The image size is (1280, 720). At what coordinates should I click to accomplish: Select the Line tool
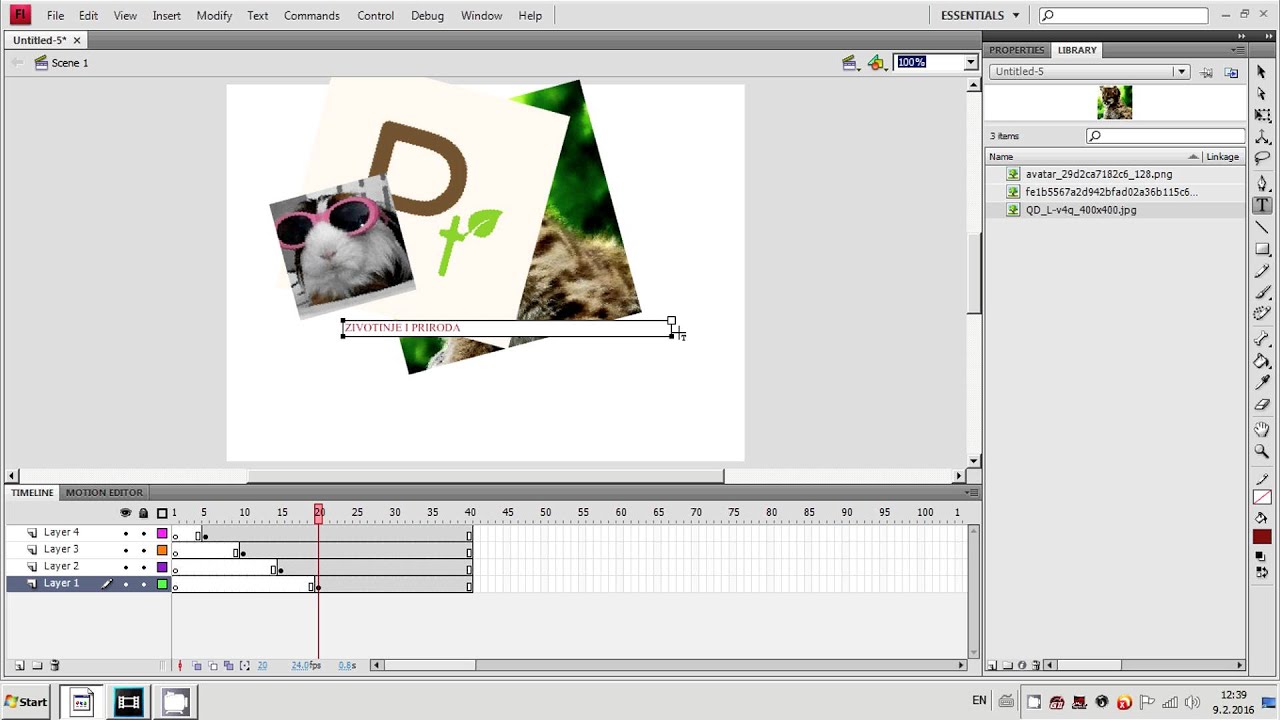(1262, 228)
